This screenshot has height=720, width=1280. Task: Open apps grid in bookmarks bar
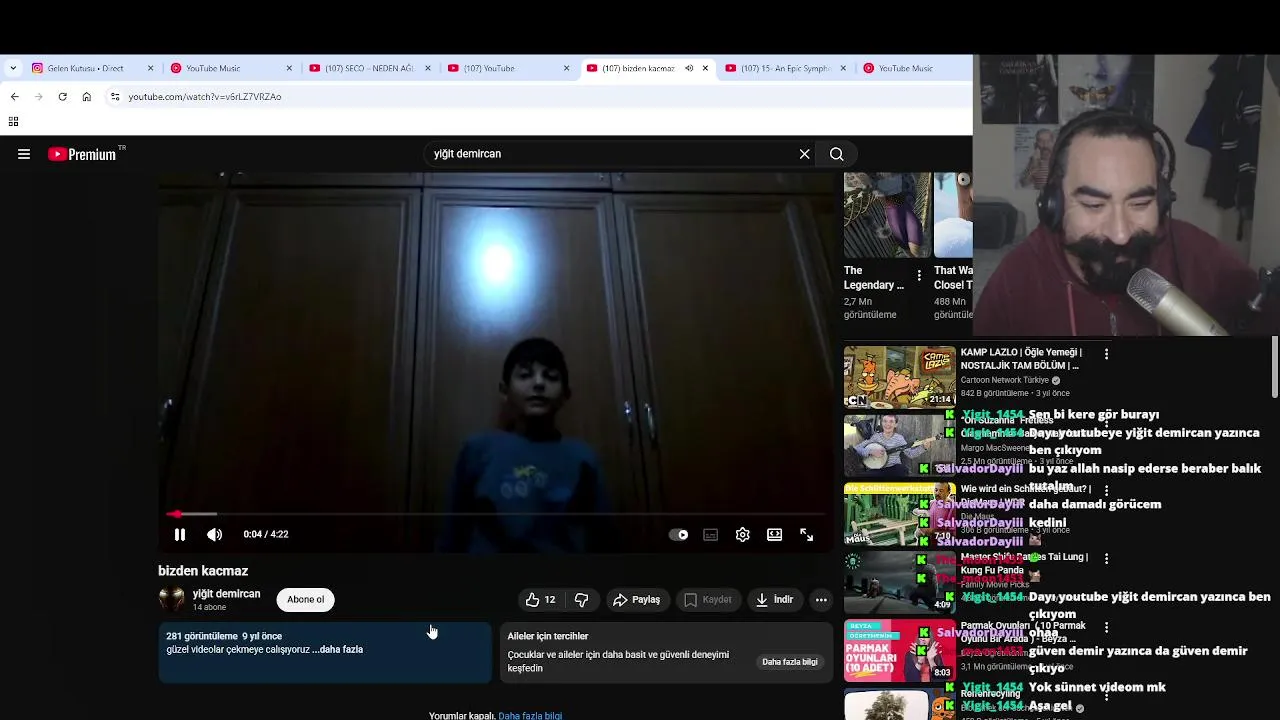(13, 122)
